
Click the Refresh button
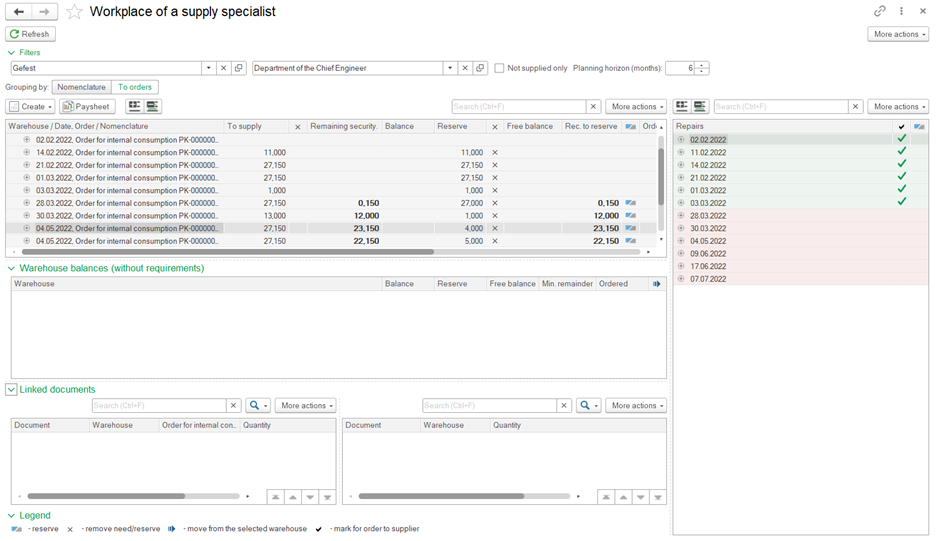click(x=29, y=34)
